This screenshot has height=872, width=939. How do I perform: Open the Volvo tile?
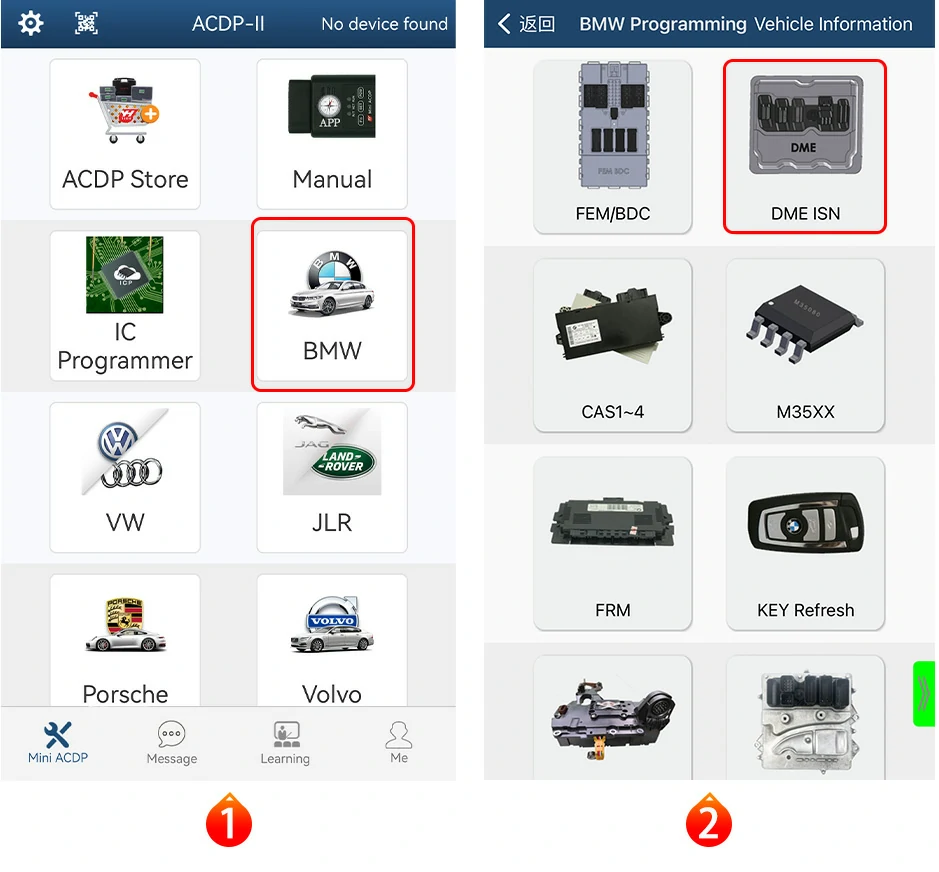(x=332, y=640)
